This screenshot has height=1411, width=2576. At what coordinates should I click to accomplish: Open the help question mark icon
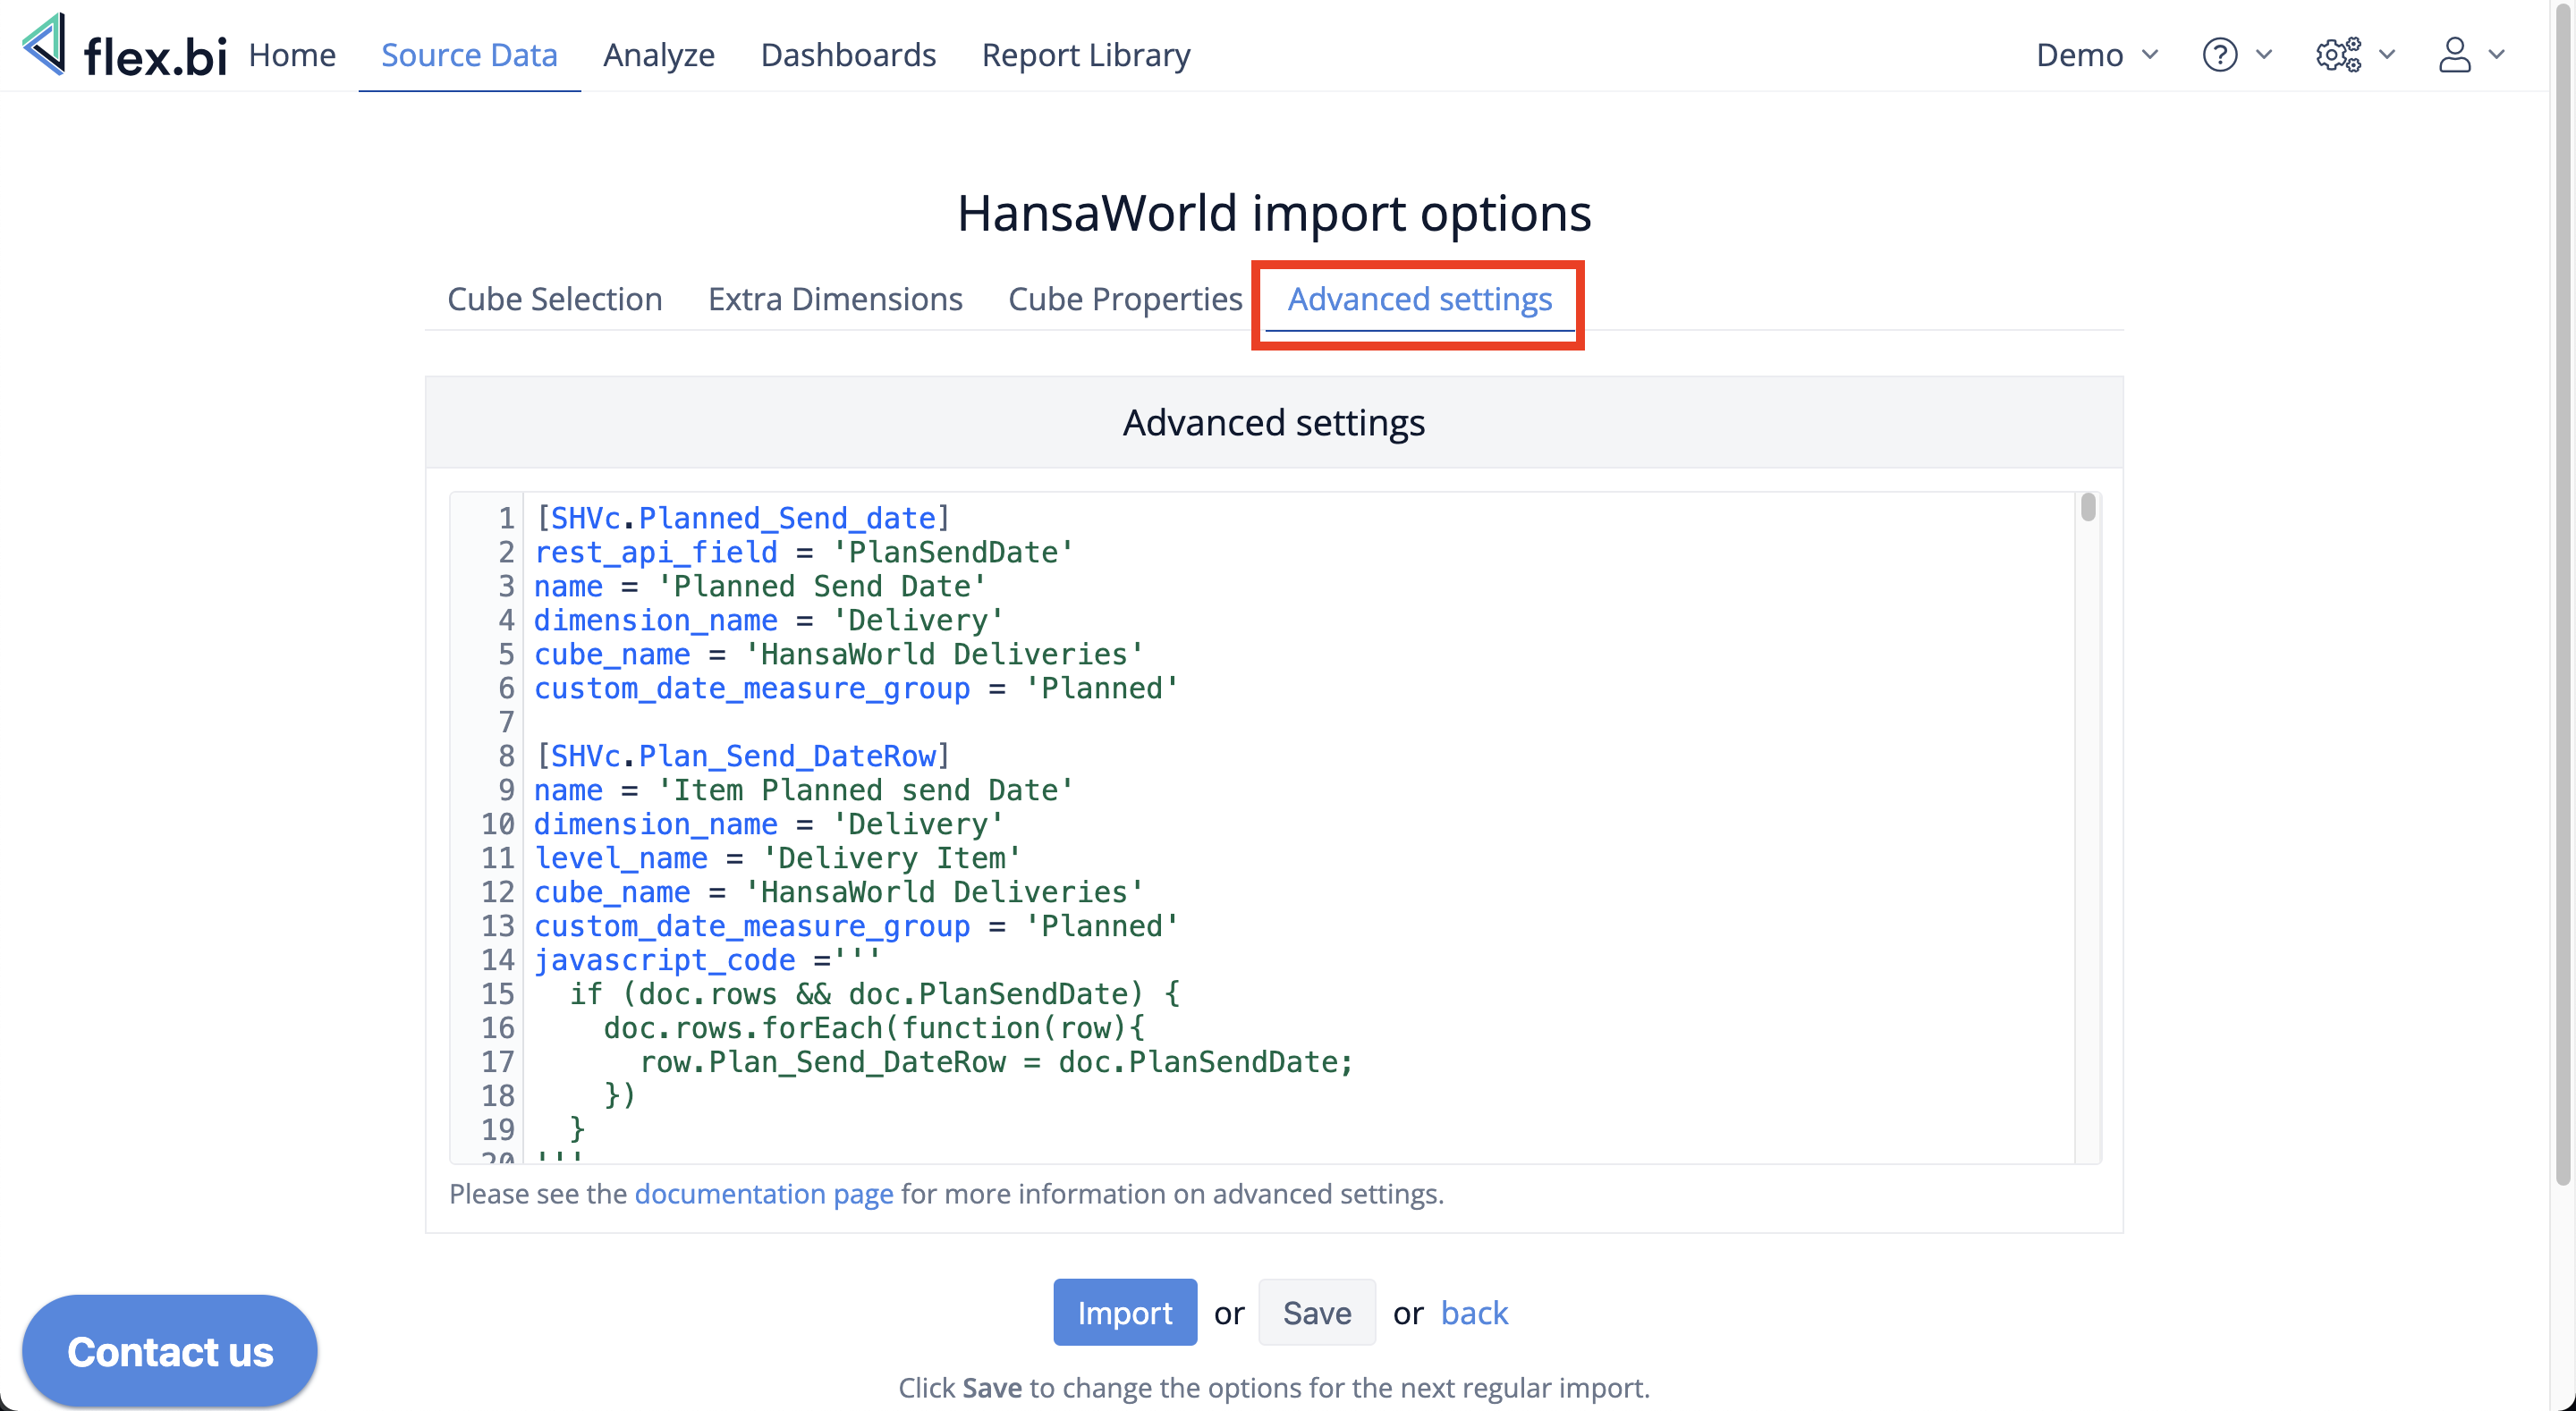(2219, 54)
